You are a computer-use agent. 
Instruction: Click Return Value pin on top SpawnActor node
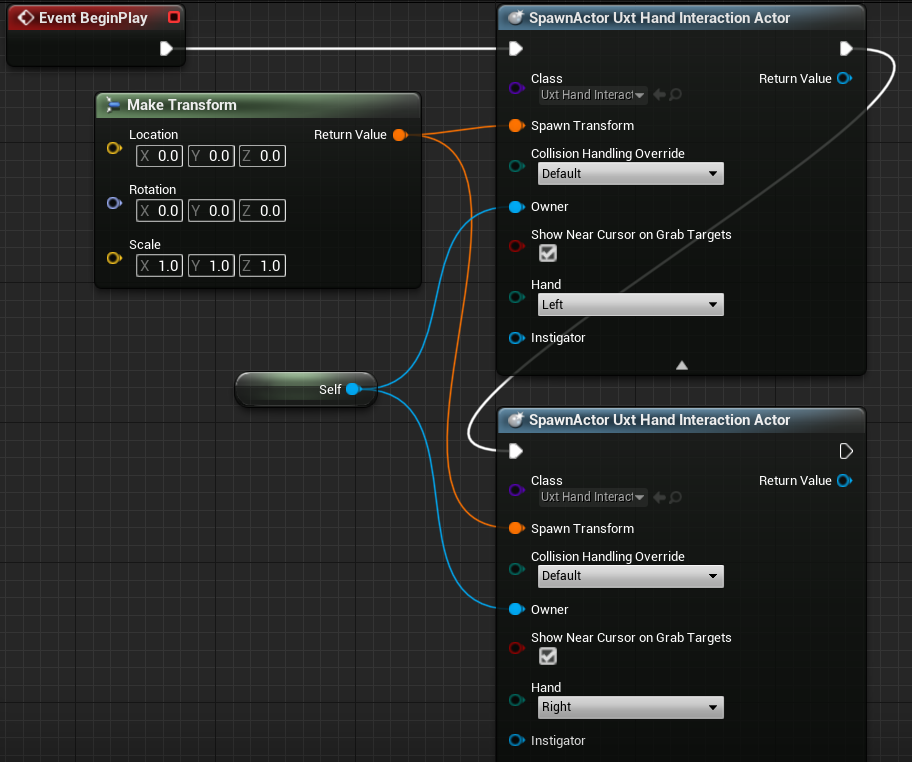click(x=844, y=78)
